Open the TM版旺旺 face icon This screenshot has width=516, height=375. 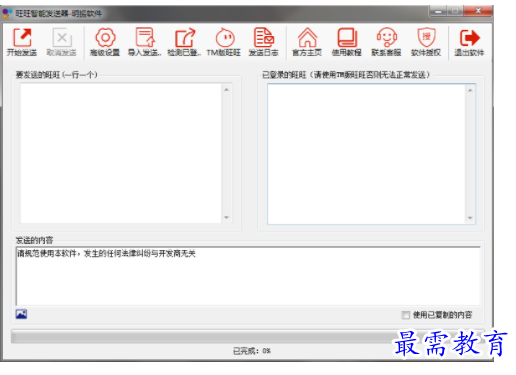(x=225, y=38)
